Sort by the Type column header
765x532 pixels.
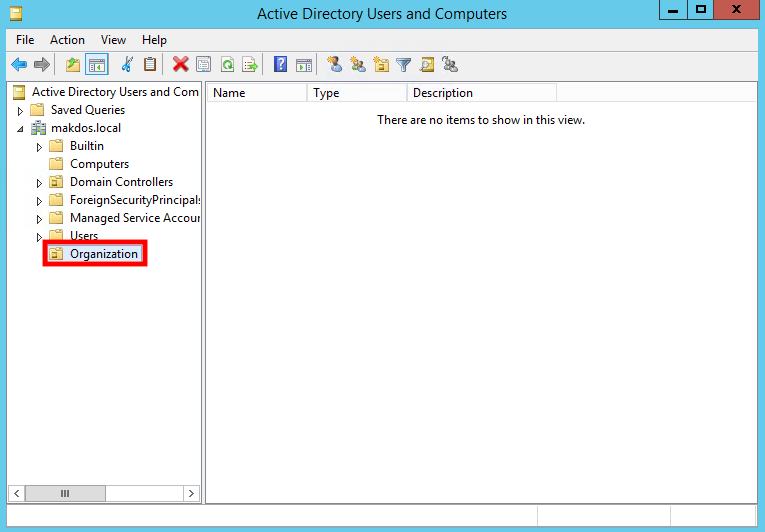[x=357, y=93]
